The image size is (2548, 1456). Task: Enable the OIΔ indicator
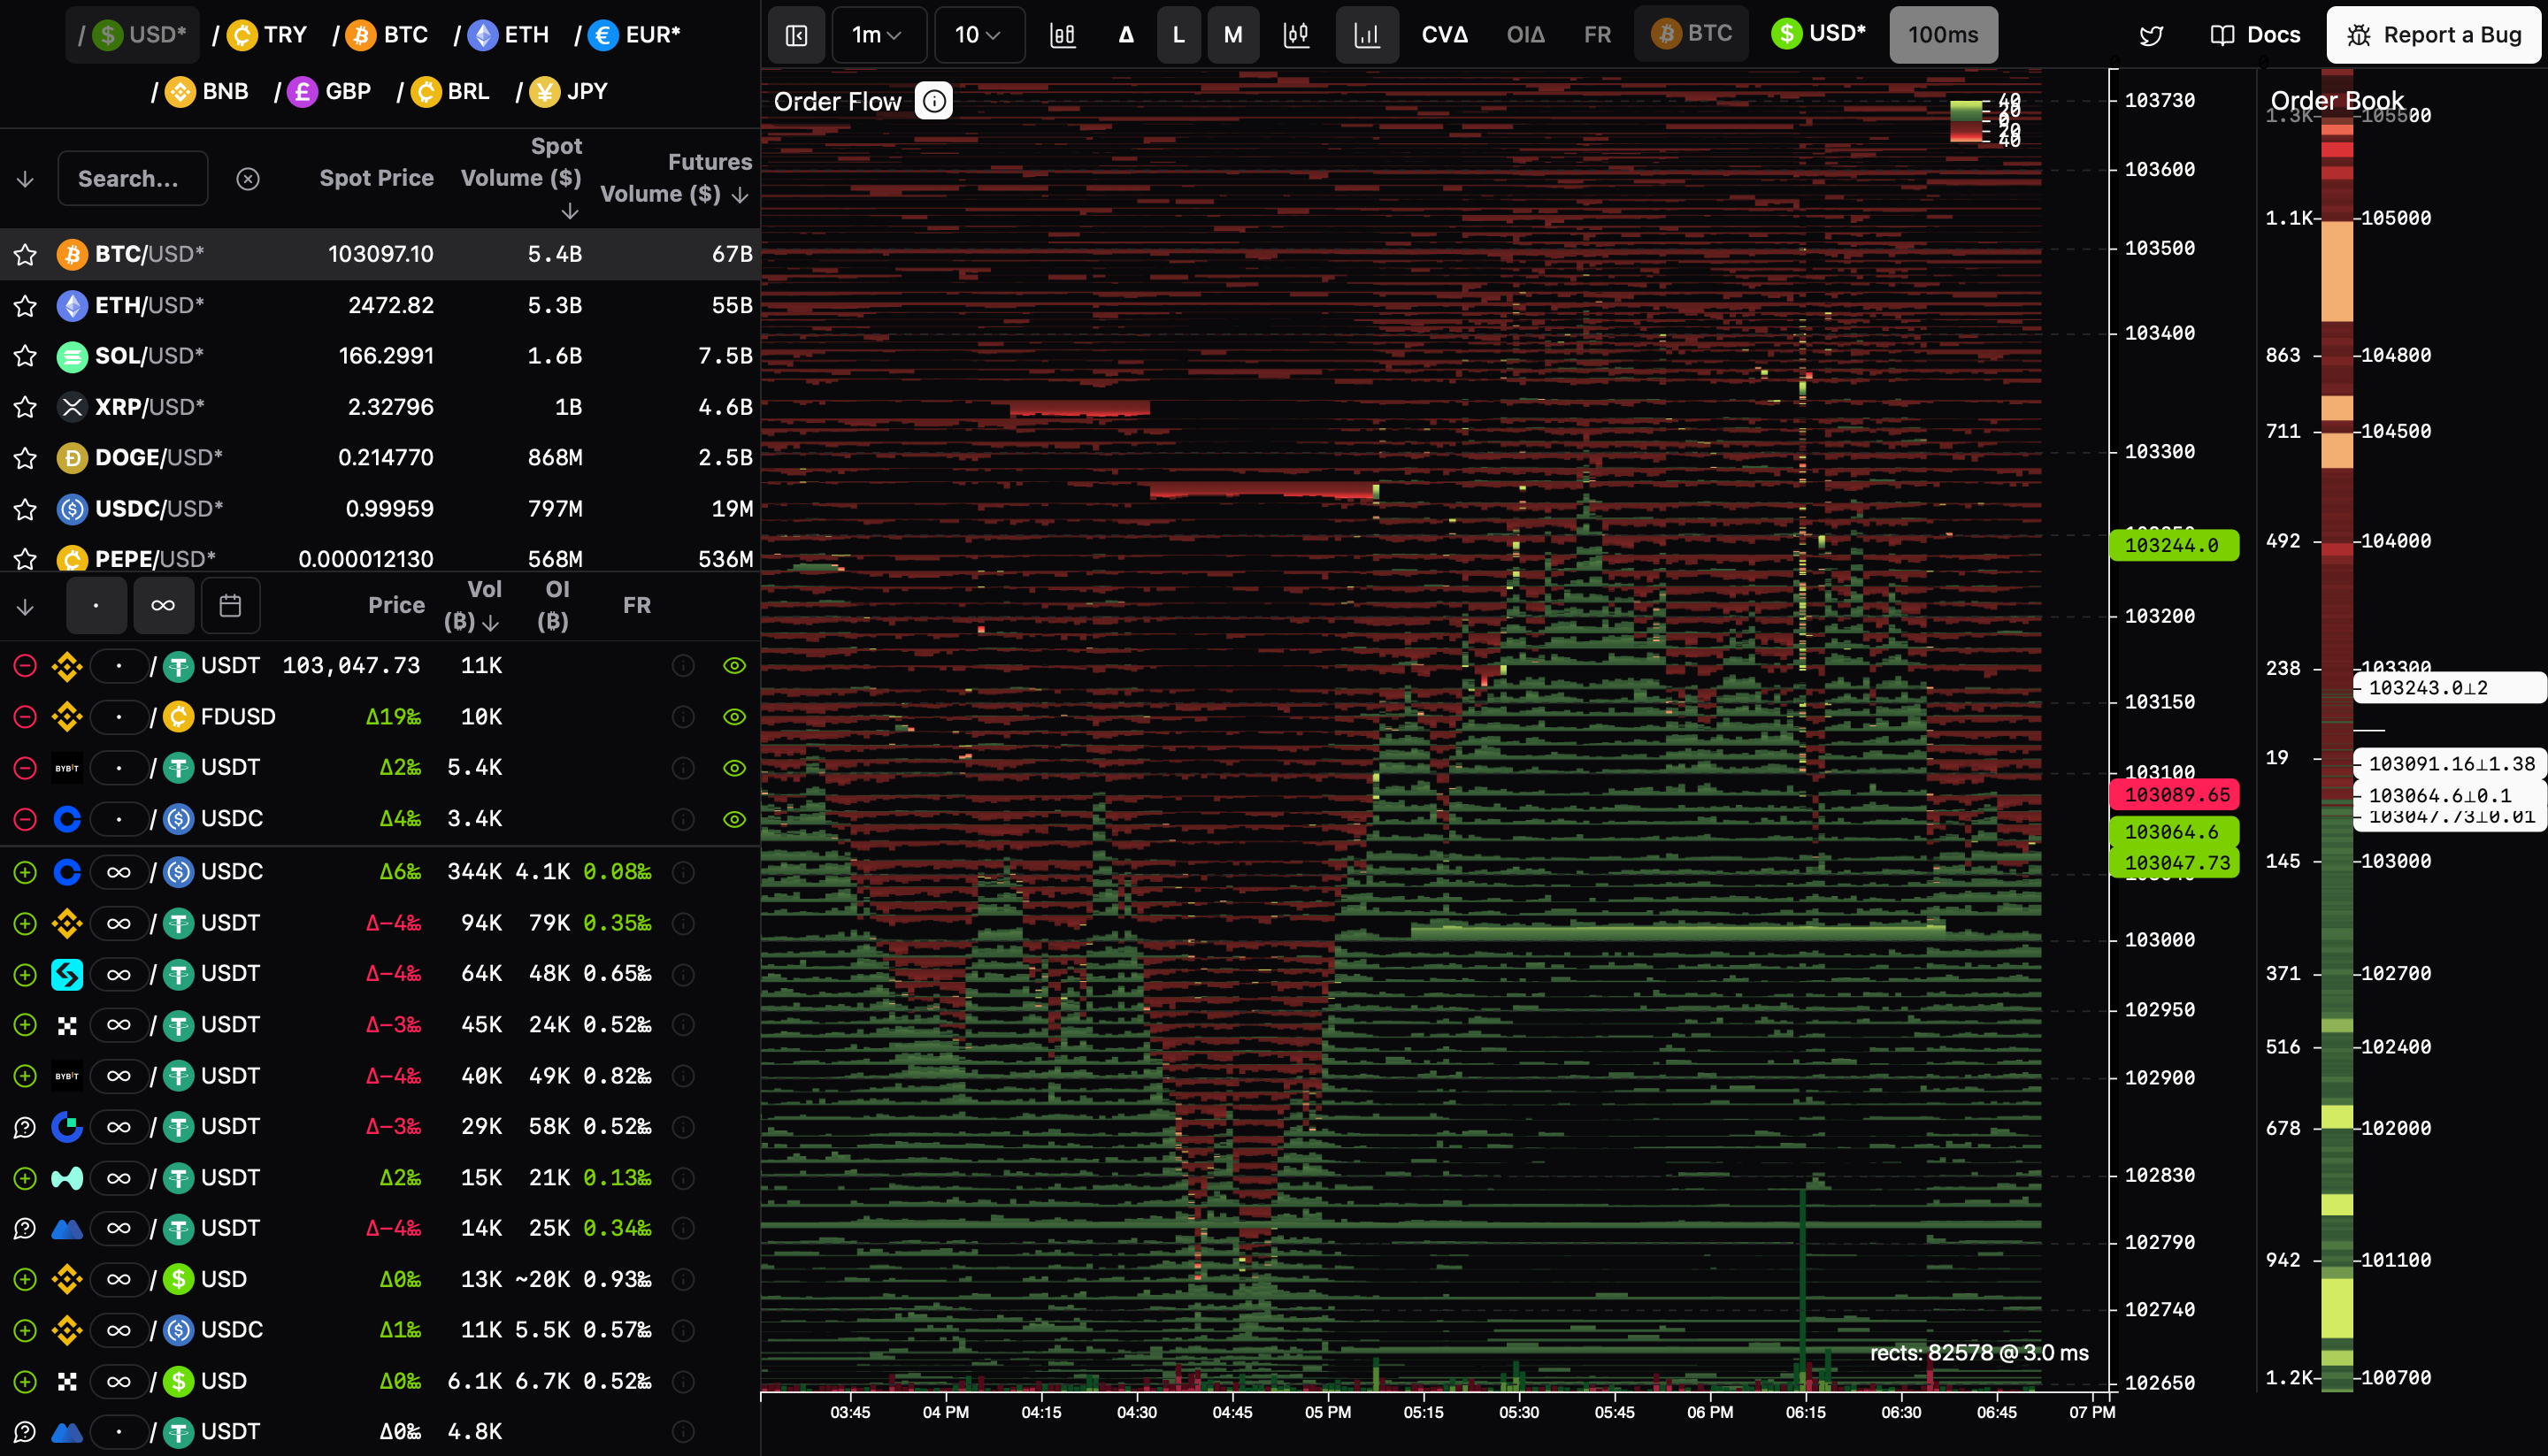(1526, 35)
